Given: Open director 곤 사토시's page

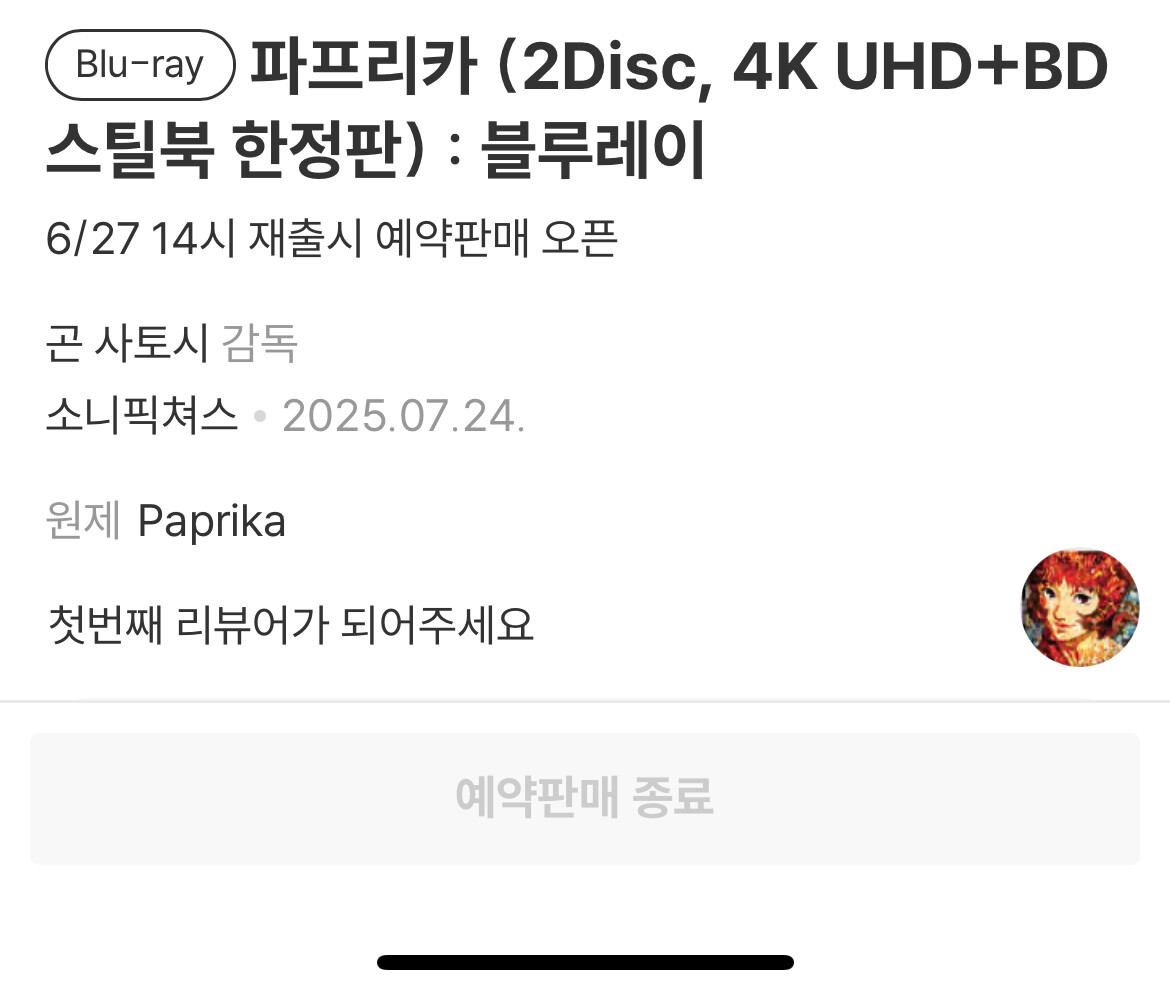Looking at the screenshot, I should pos(127,343).
